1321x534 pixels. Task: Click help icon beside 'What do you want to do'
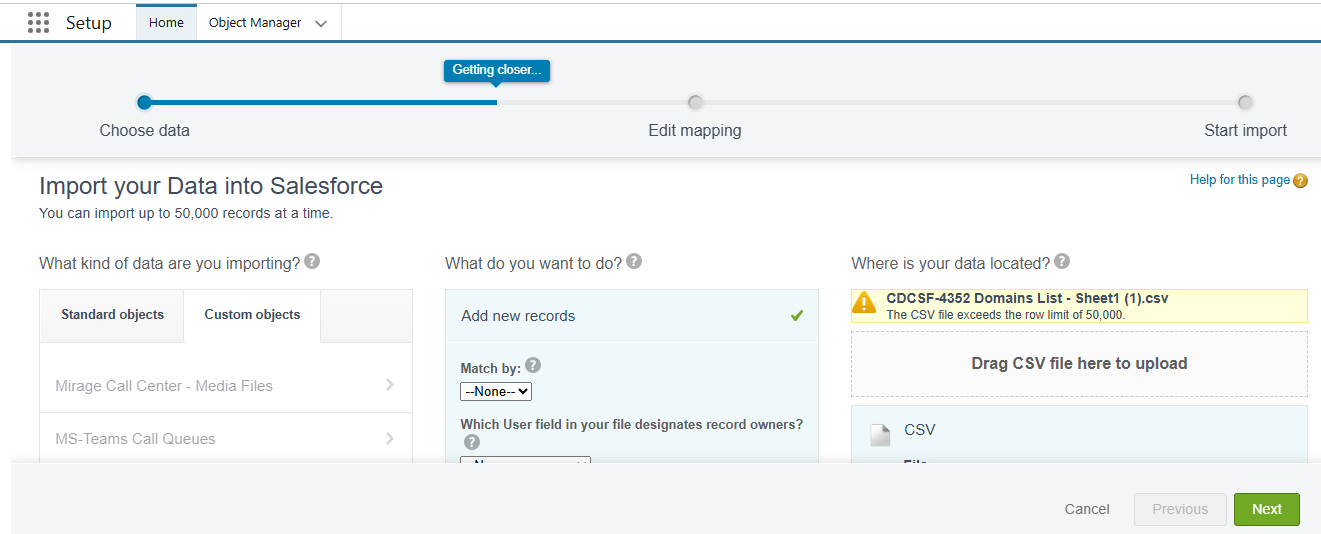634,262
